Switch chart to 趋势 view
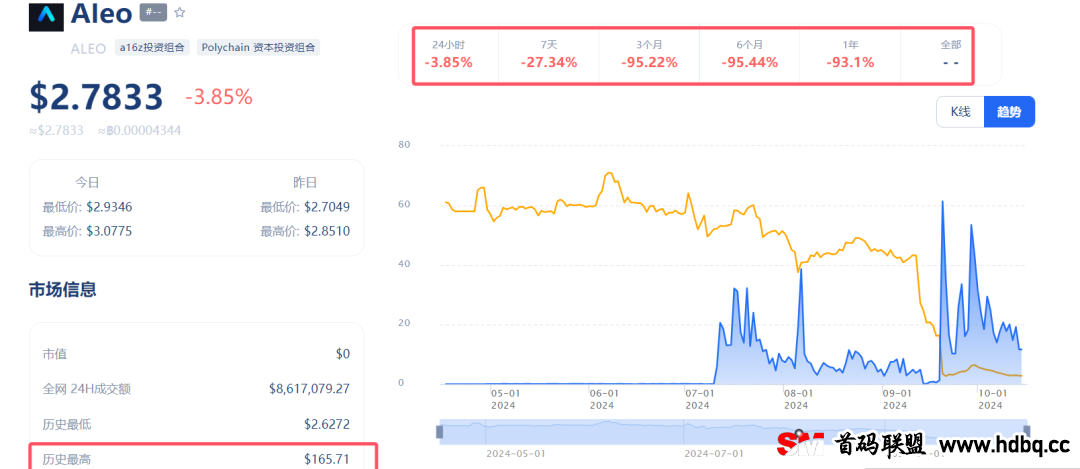Image resolution: width=1080 pixels, height=469 pixels. 1009,112
